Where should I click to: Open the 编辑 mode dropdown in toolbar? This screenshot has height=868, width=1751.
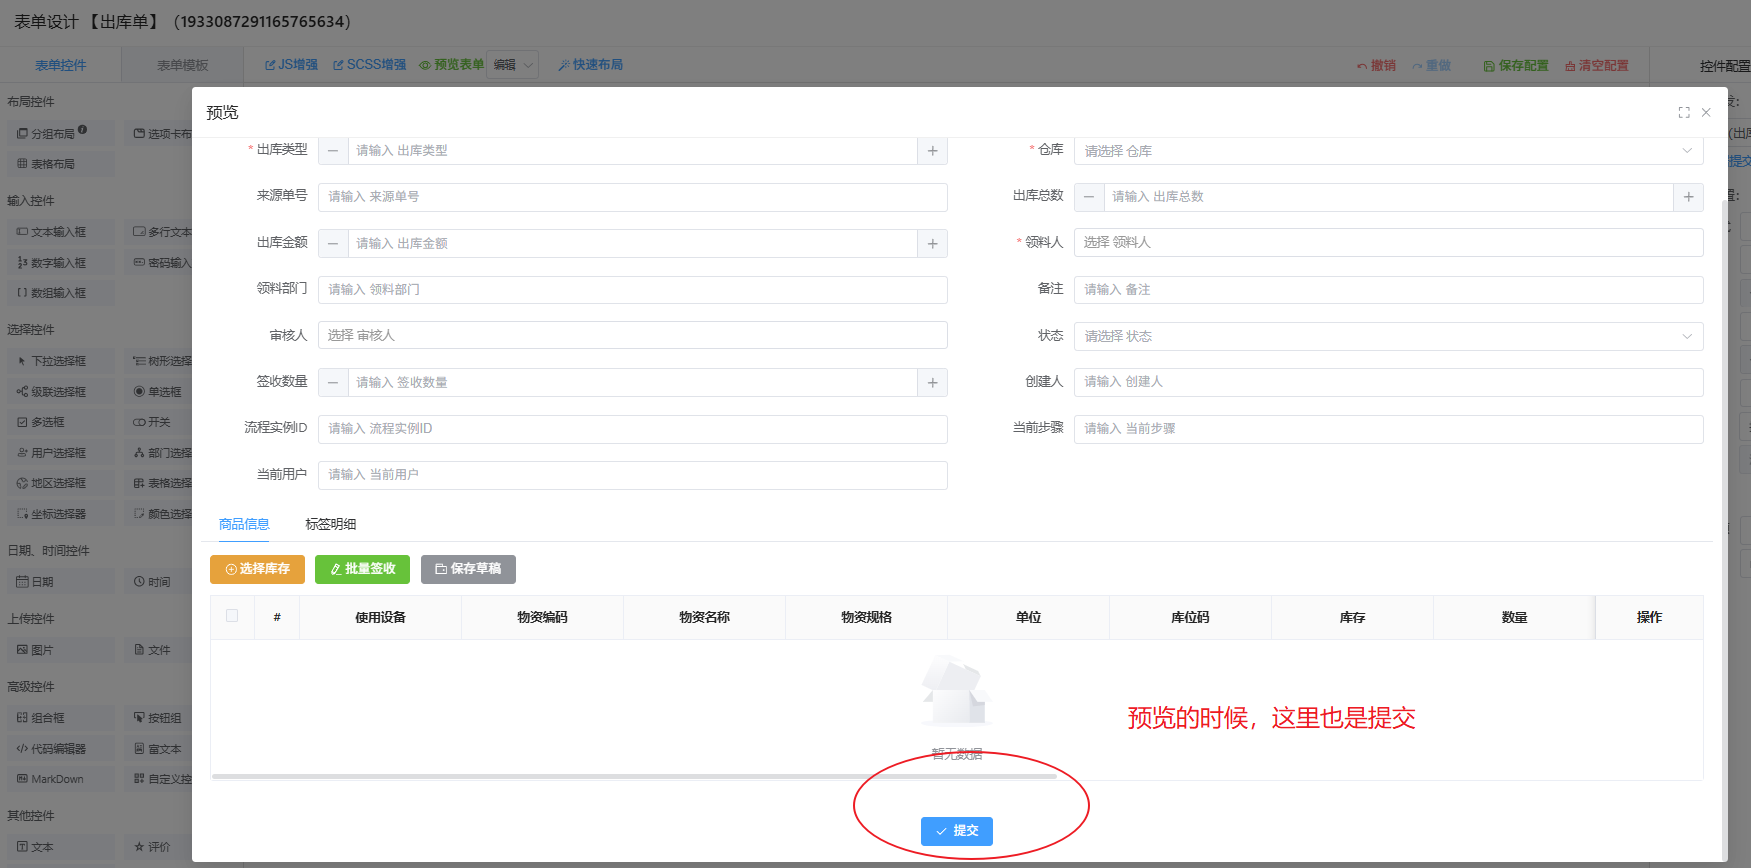(513, 65)
